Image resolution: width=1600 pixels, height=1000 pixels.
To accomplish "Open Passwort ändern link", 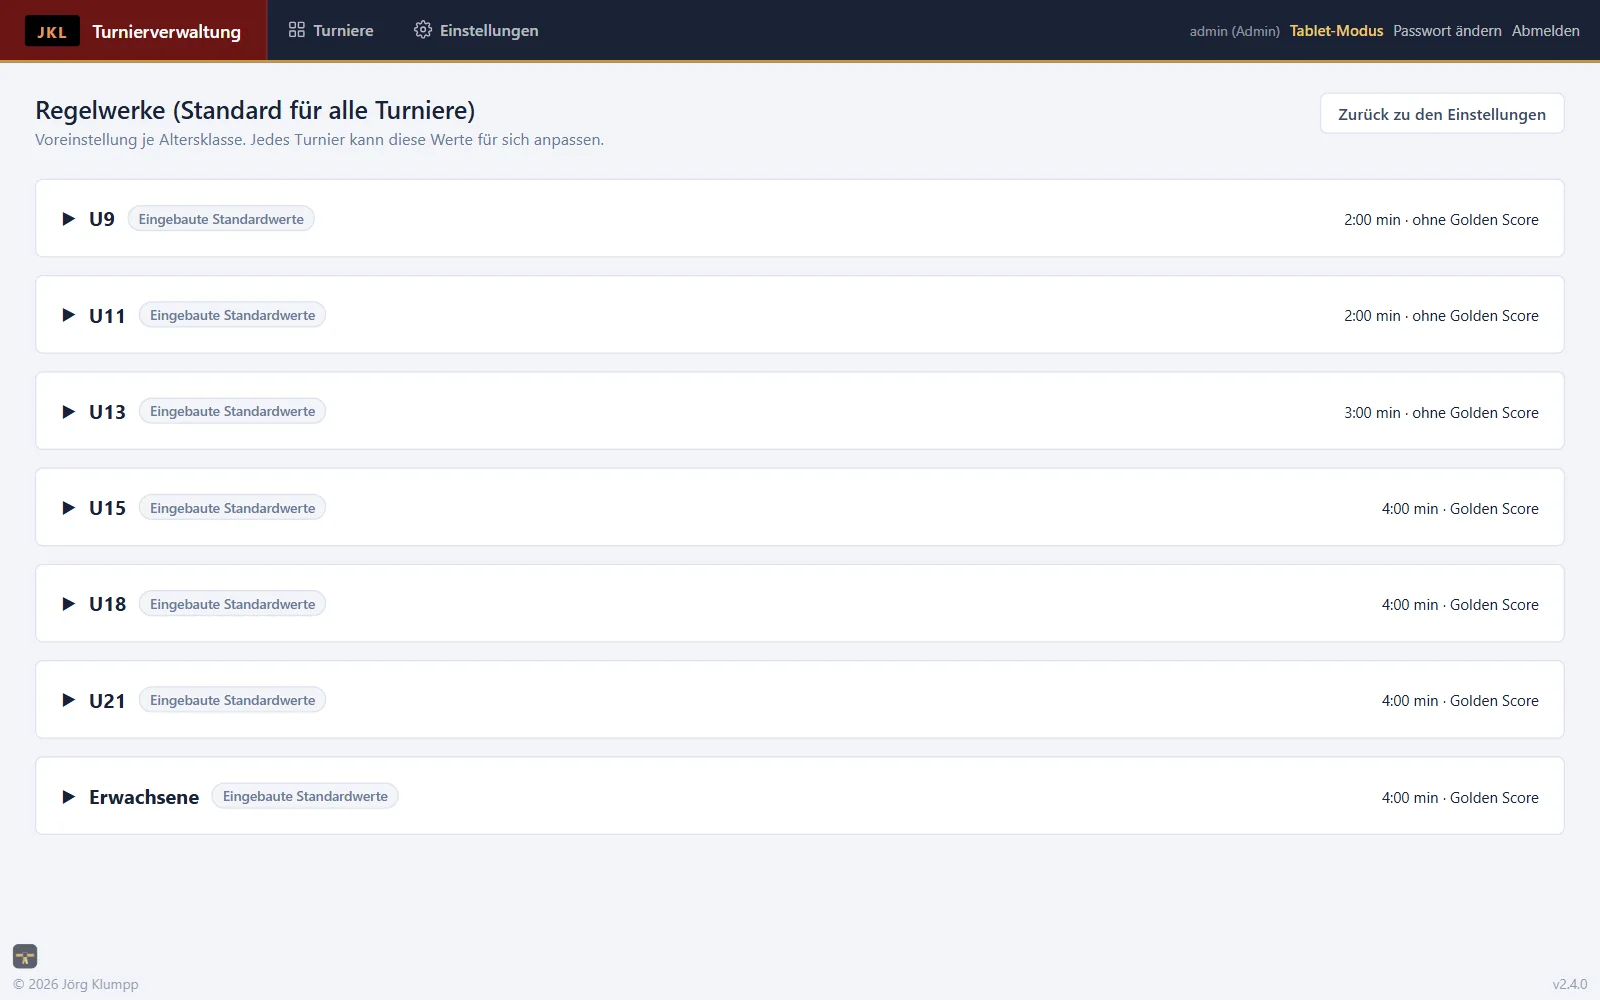I will click(x=1447, y=31).
